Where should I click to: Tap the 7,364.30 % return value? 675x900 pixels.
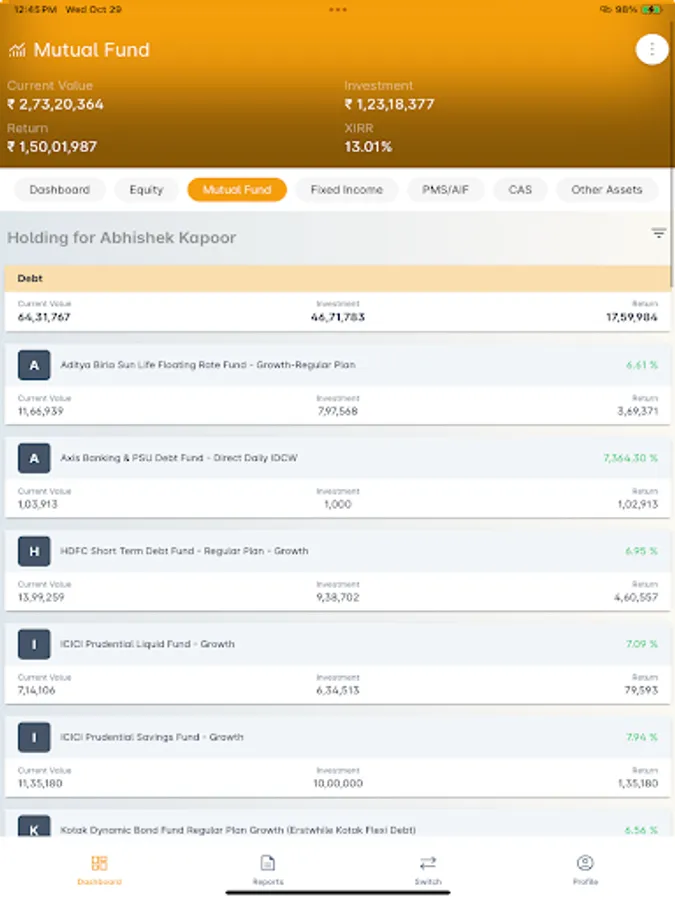coord(630,458)
